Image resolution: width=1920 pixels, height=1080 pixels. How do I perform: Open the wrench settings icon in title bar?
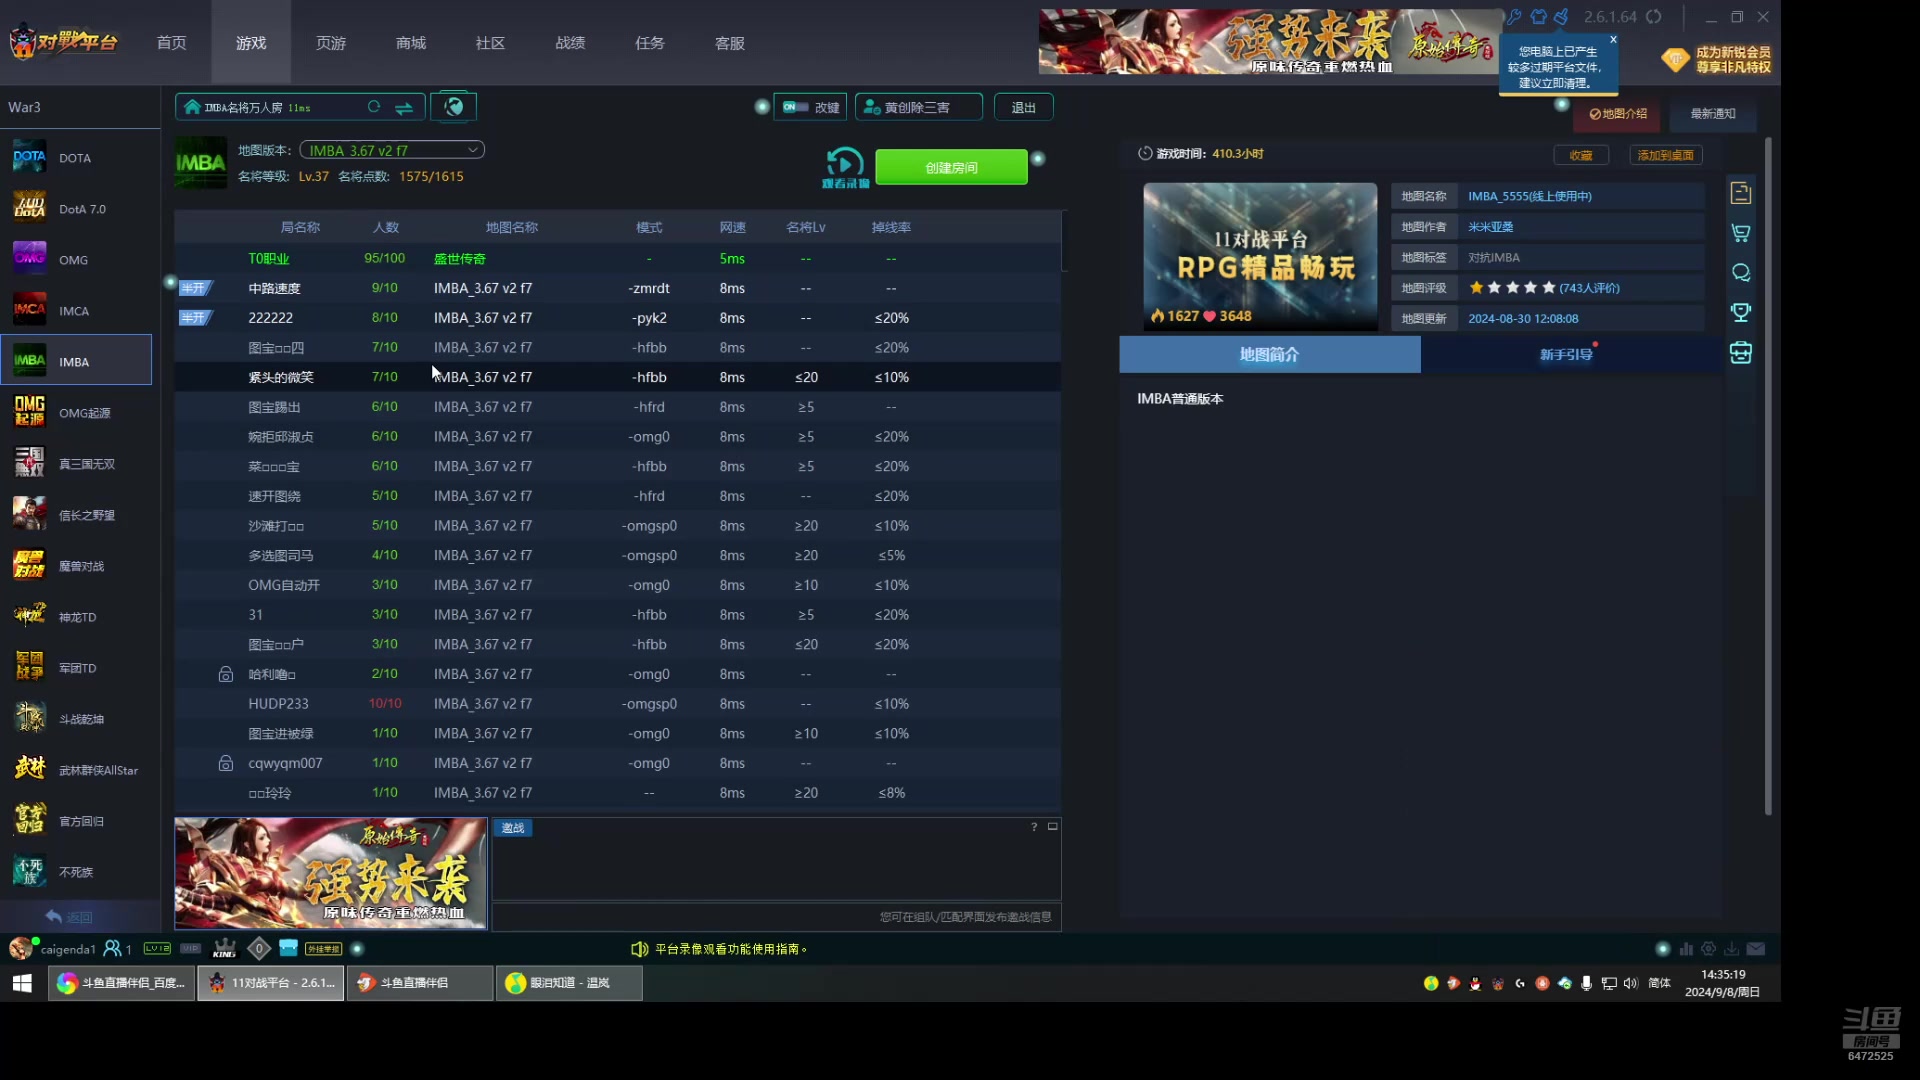pyautogui.click(x=1514, y=17)
